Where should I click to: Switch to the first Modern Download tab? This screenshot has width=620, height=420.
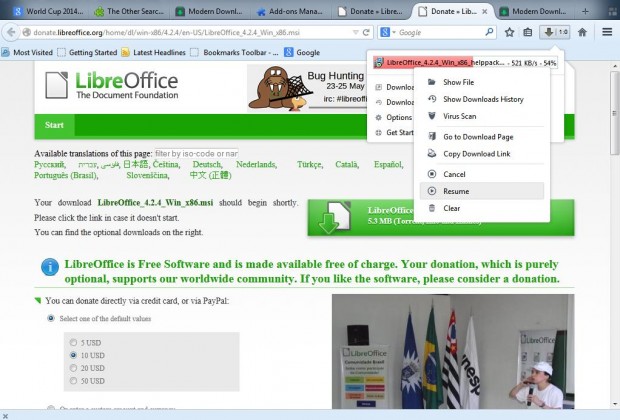coord(210,11)
